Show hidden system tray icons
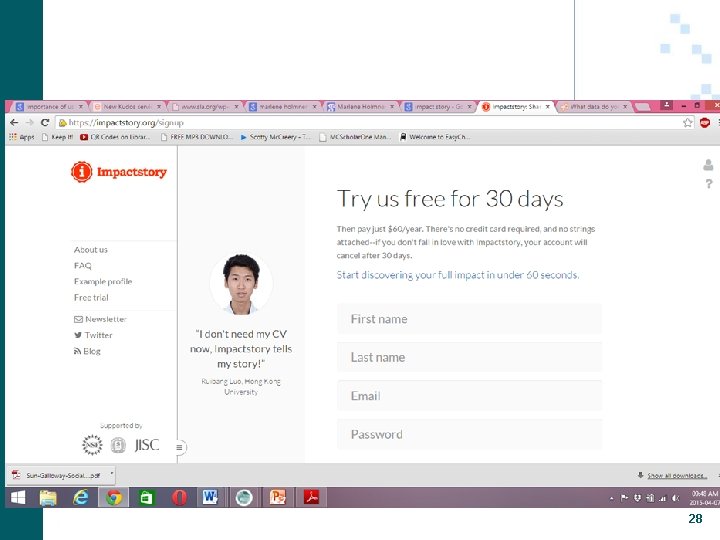This screenshot has height=540, width=720. pyautogui.click(x=612, y=498)
